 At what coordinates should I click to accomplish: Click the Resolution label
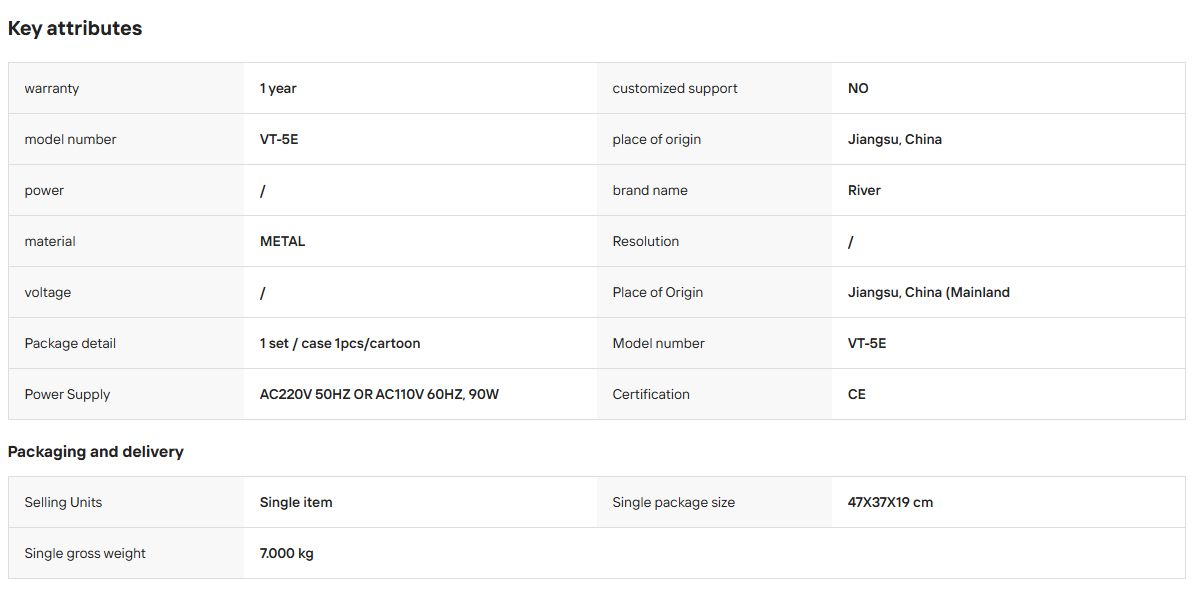pos(646,241)
